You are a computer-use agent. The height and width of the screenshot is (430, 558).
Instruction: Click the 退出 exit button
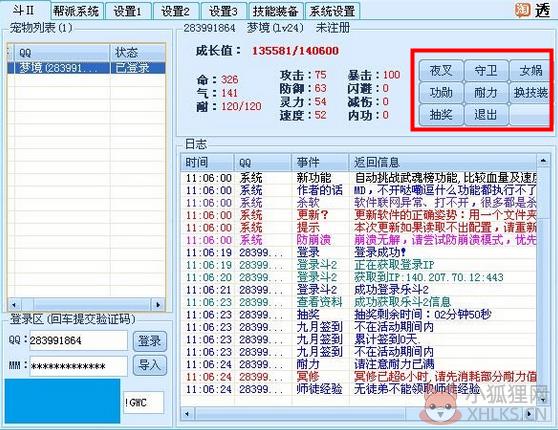point(486,115)
